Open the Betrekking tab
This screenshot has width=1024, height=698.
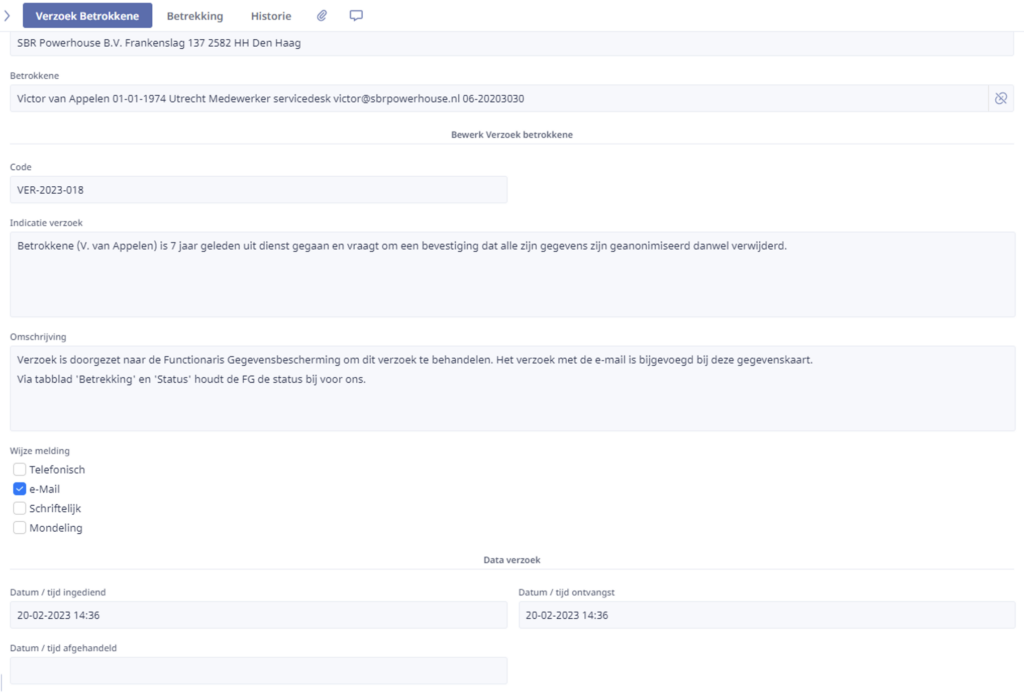[195, 16]
